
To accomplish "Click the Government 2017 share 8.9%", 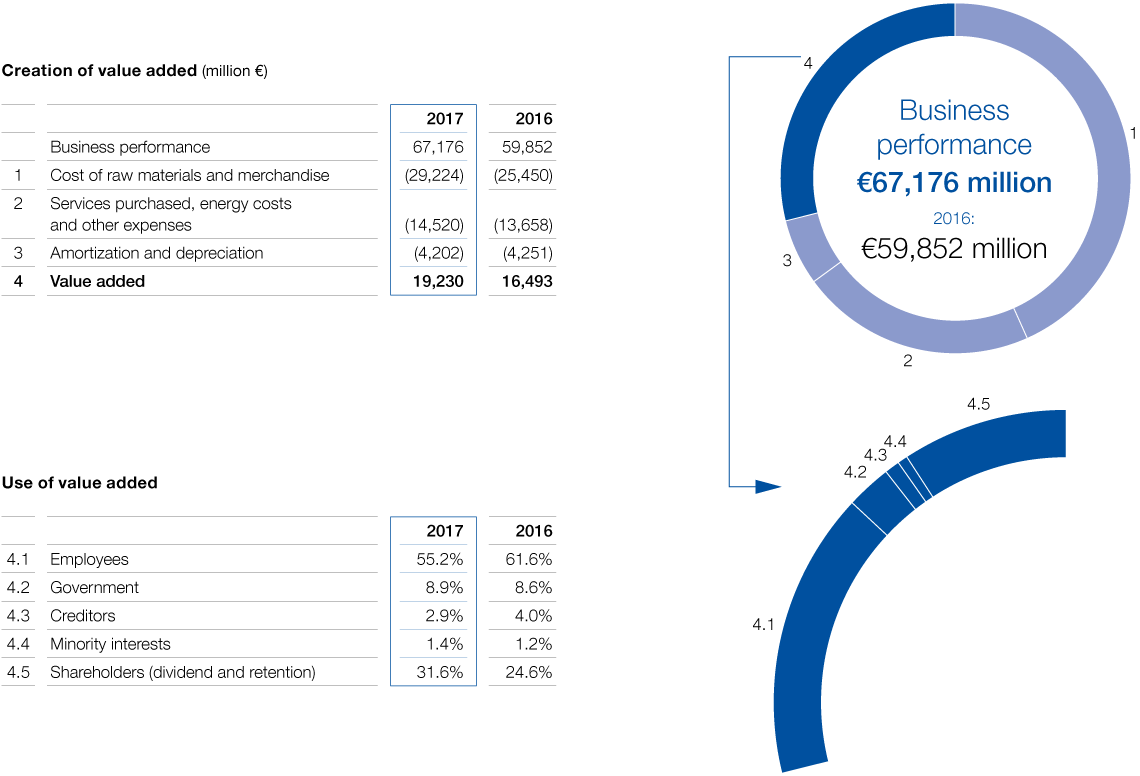I will click(x=444, y=588).
